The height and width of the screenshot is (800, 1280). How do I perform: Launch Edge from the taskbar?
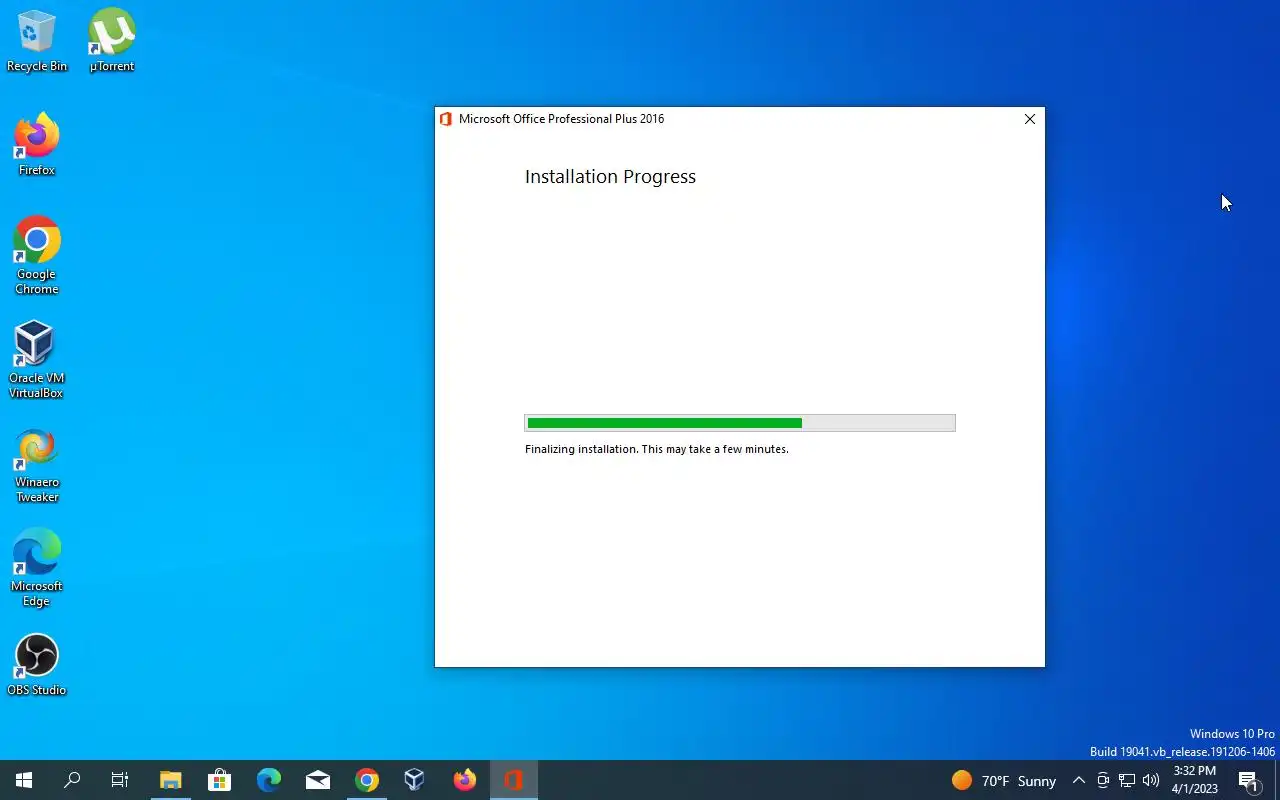click(x=268, y=780)
